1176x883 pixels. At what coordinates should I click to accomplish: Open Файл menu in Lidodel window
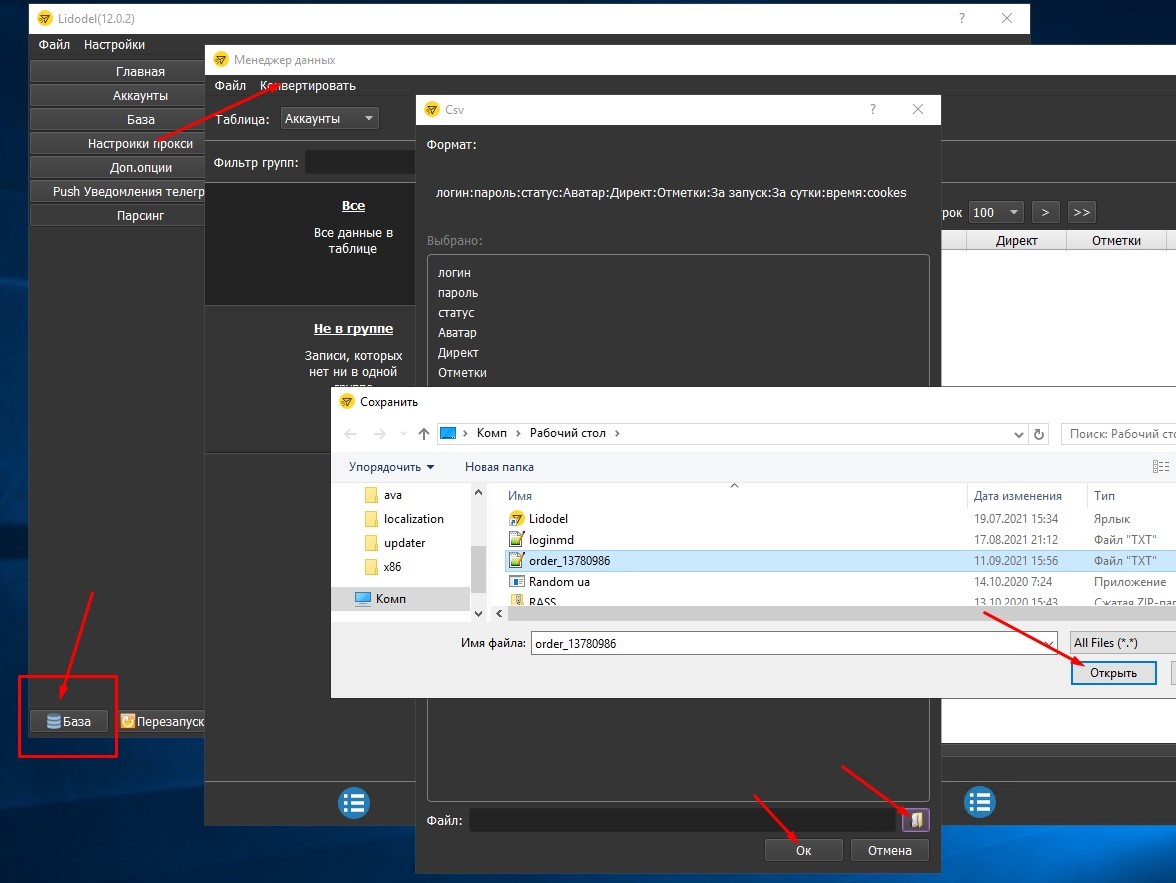click(x=54, y=45)
